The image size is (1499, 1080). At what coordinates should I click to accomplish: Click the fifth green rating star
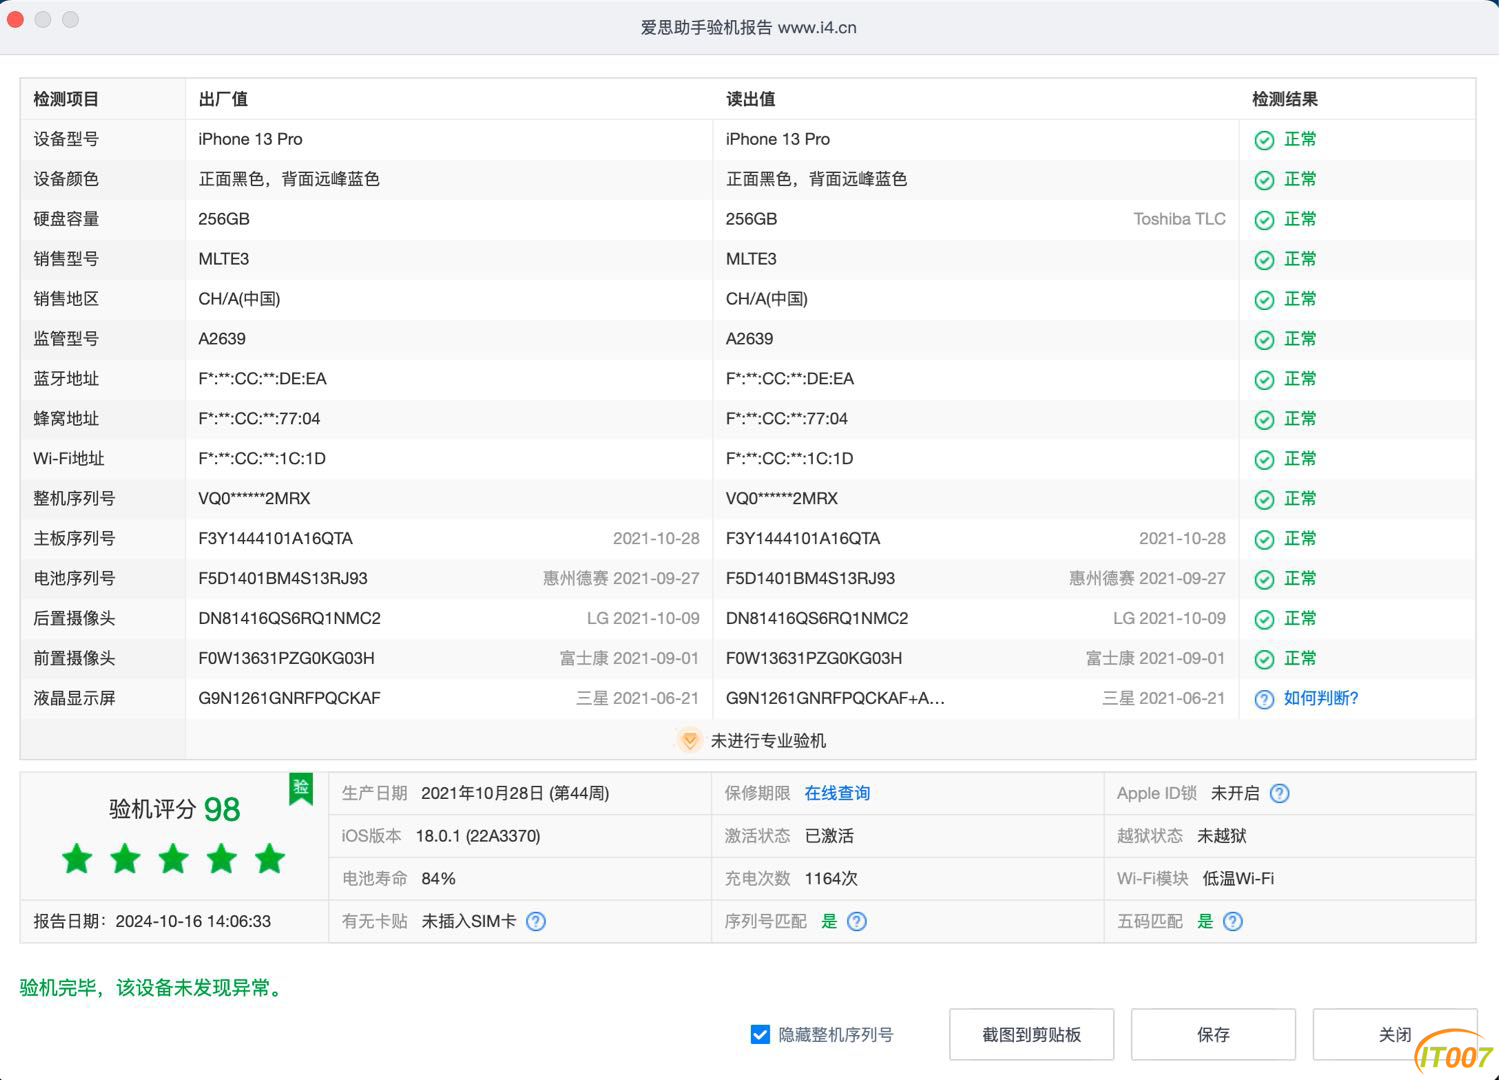(x=270, y=858)
